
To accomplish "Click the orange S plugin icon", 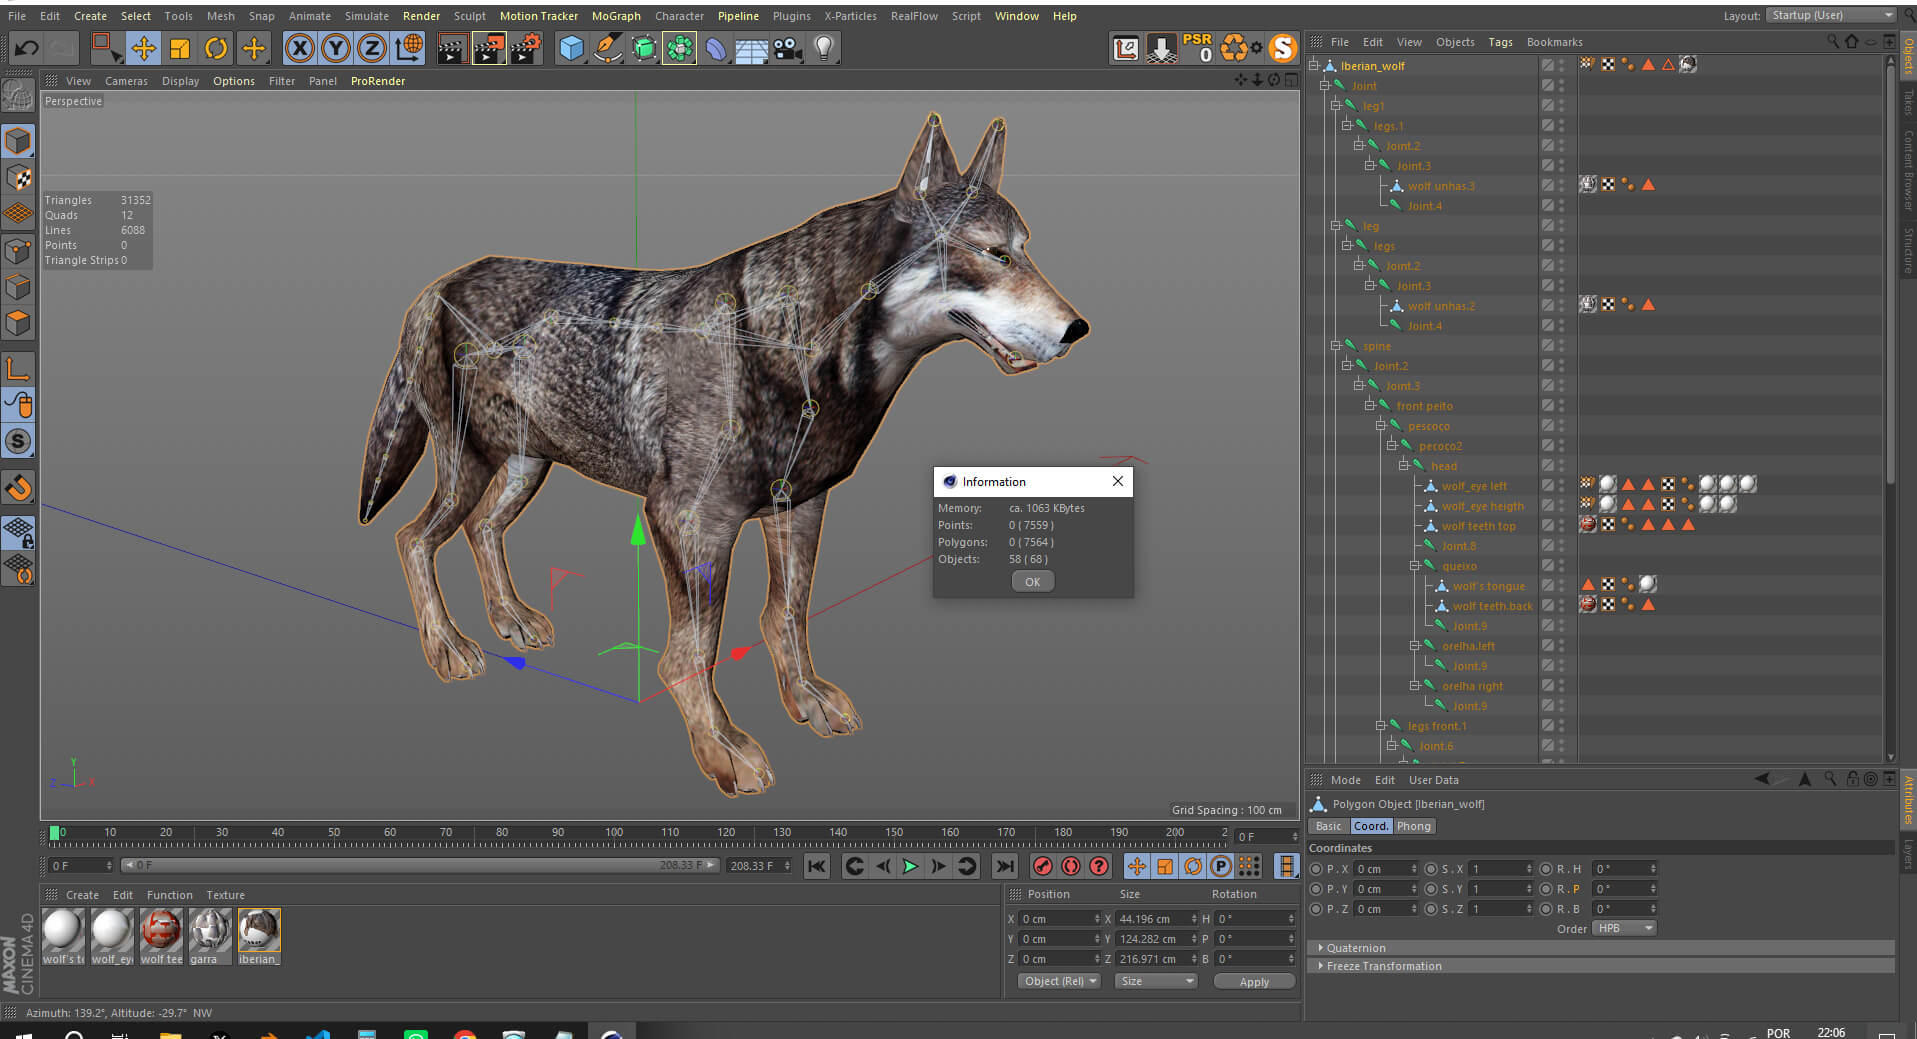I will tap(1282, 48).
